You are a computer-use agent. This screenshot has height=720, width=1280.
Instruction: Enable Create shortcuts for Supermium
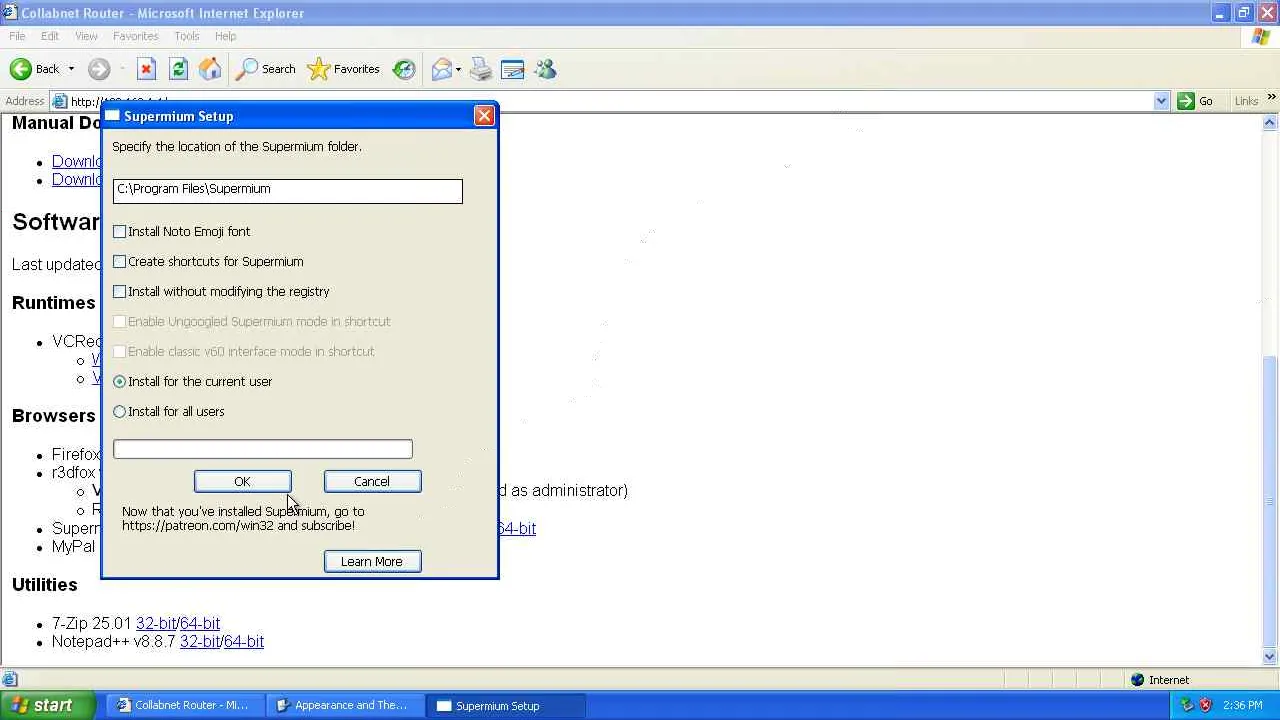coord(120,261)
